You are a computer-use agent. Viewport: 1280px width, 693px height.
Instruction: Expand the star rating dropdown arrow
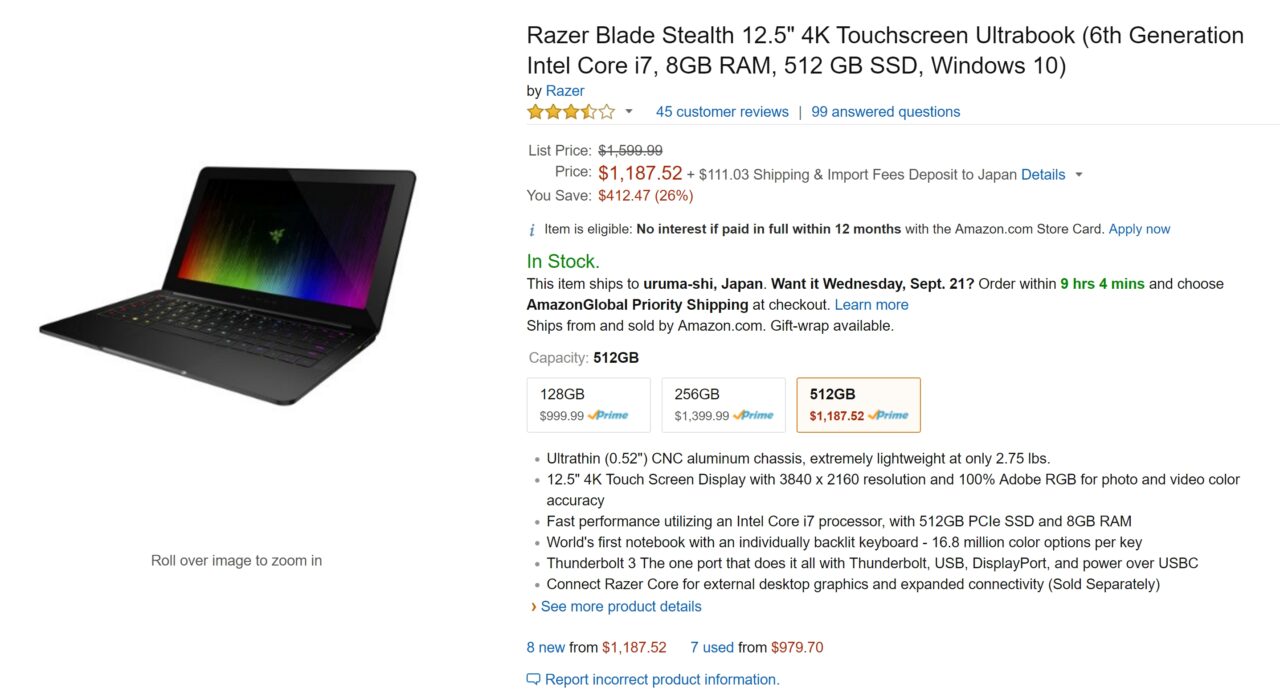[629, 112]
